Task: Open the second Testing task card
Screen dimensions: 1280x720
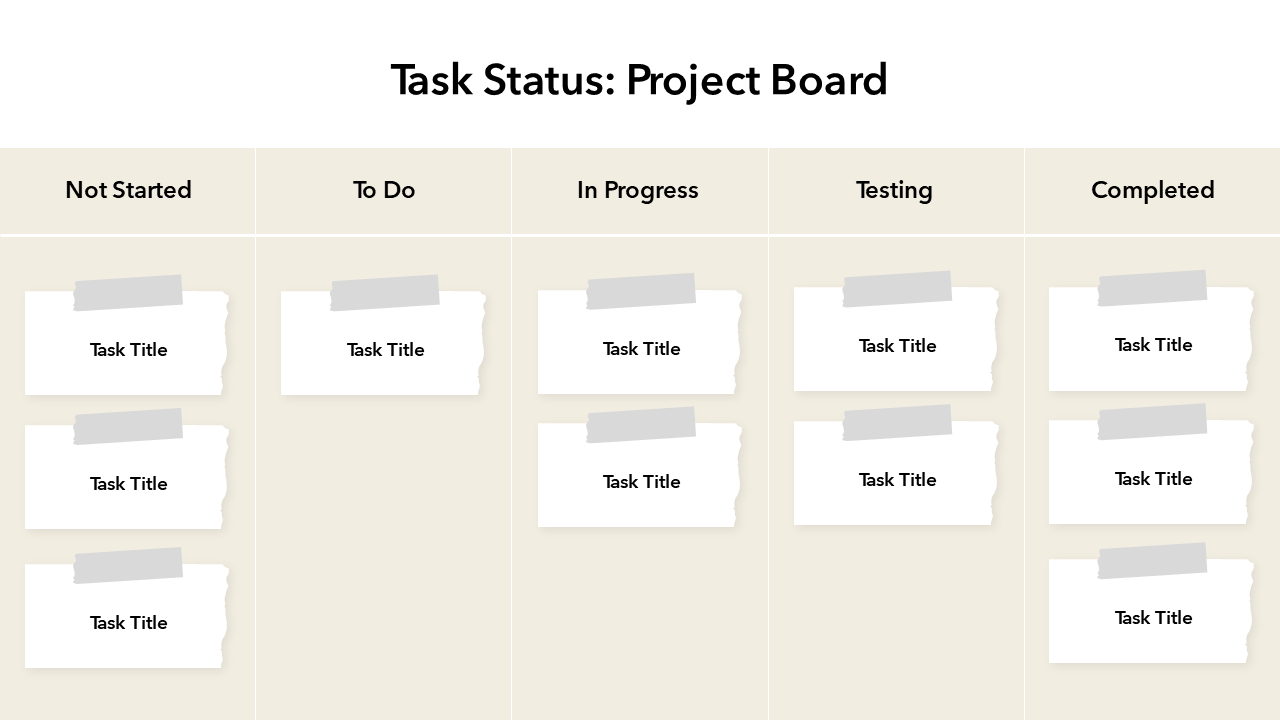Action: click(x=896, y=480)
